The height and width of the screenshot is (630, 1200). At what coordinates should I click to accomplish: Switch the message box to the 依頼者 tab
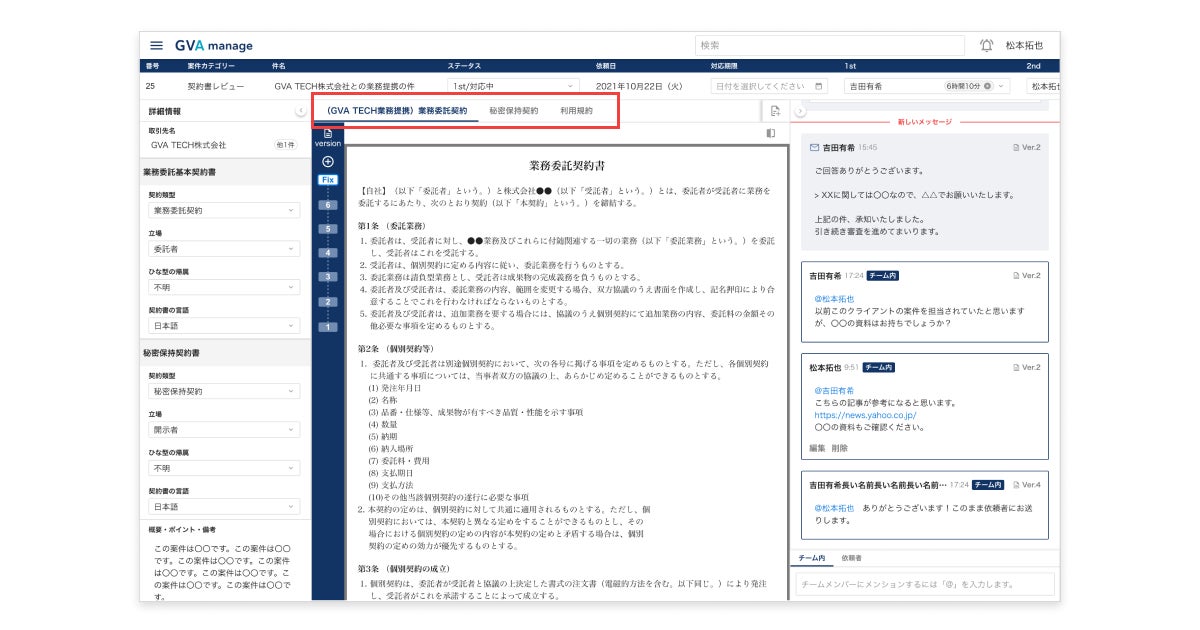click(852, 558)
